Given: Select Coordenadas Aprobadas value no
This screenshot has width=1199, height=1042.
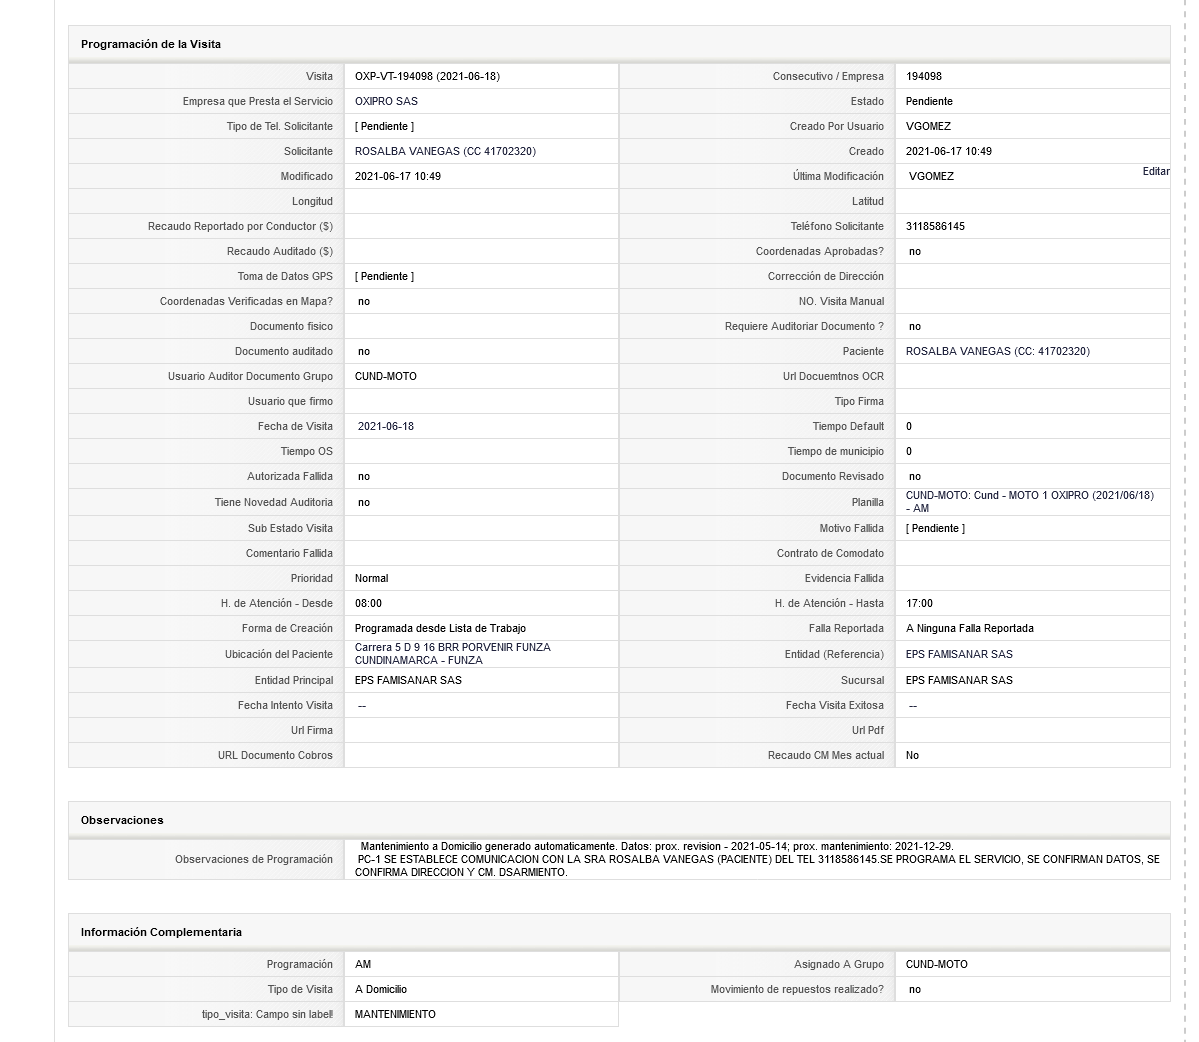Looking at the screenshot, I should pos(915,252).
